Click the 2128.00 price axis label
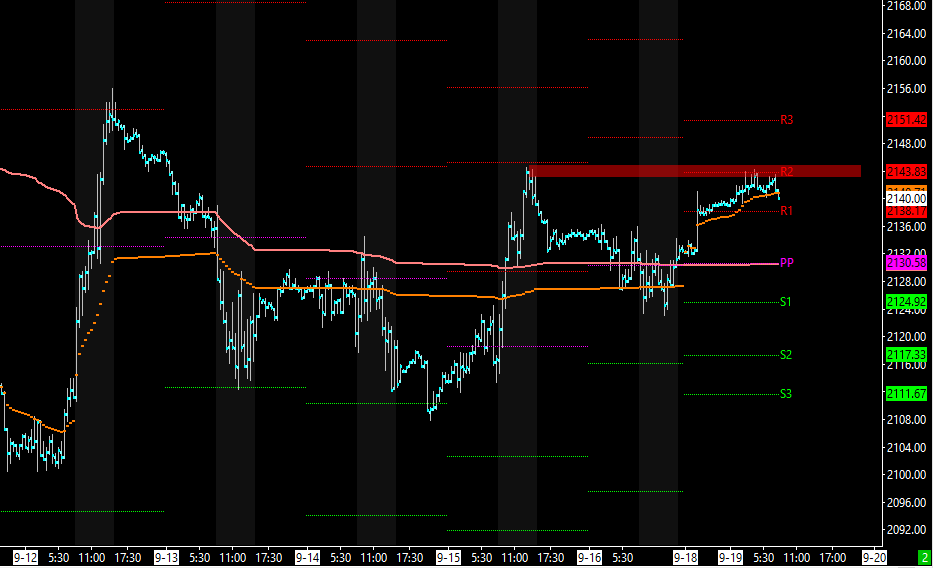 pos(906,282)
